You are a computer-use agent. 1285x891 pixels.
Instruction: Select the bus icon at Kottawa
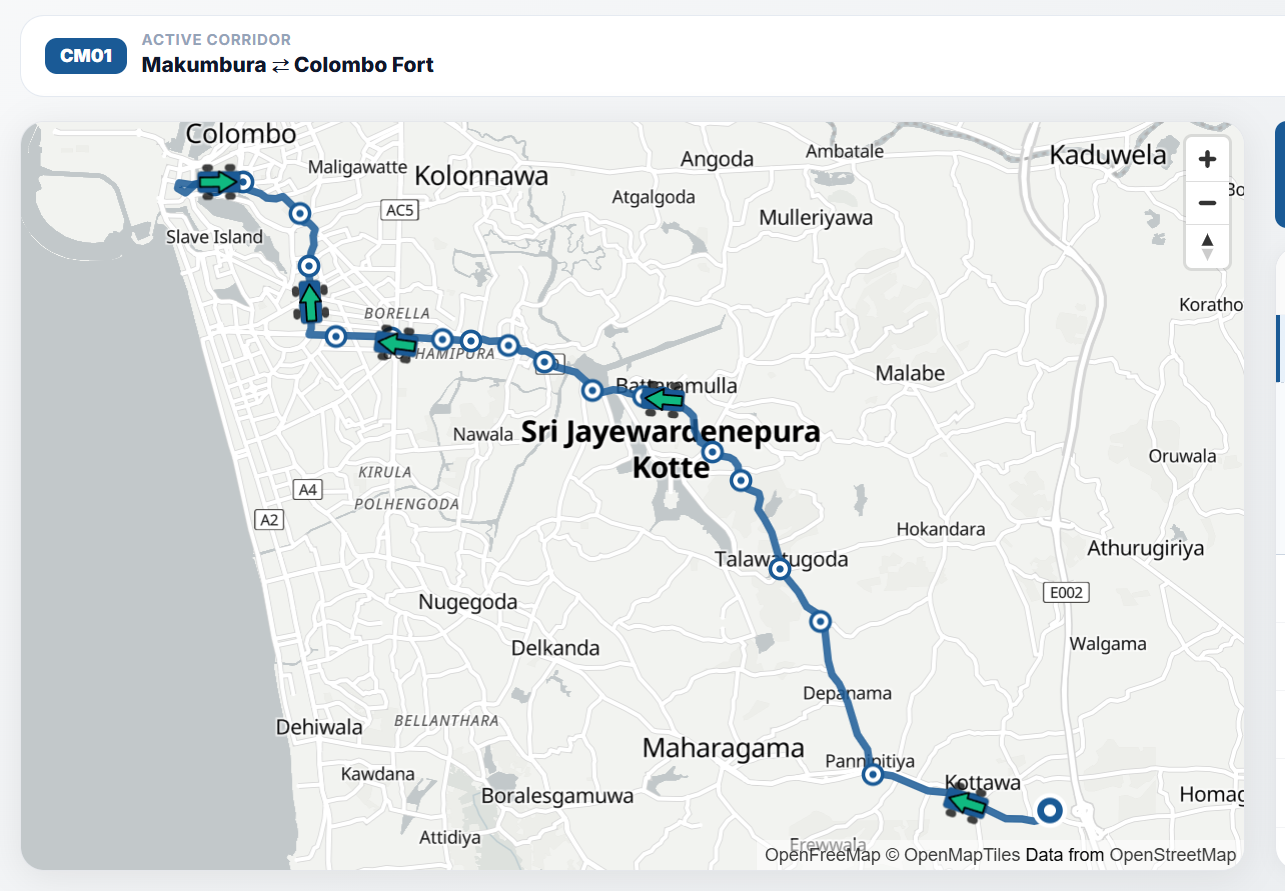(966, 803)
